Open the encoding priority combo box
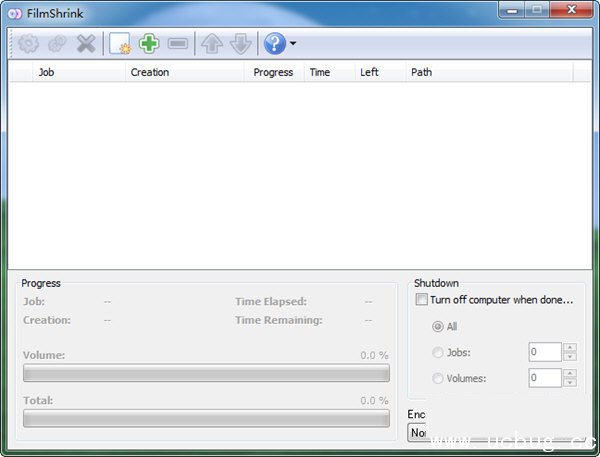Image resolution: width=600 pixels, height=457 pixels. point(418,432)
